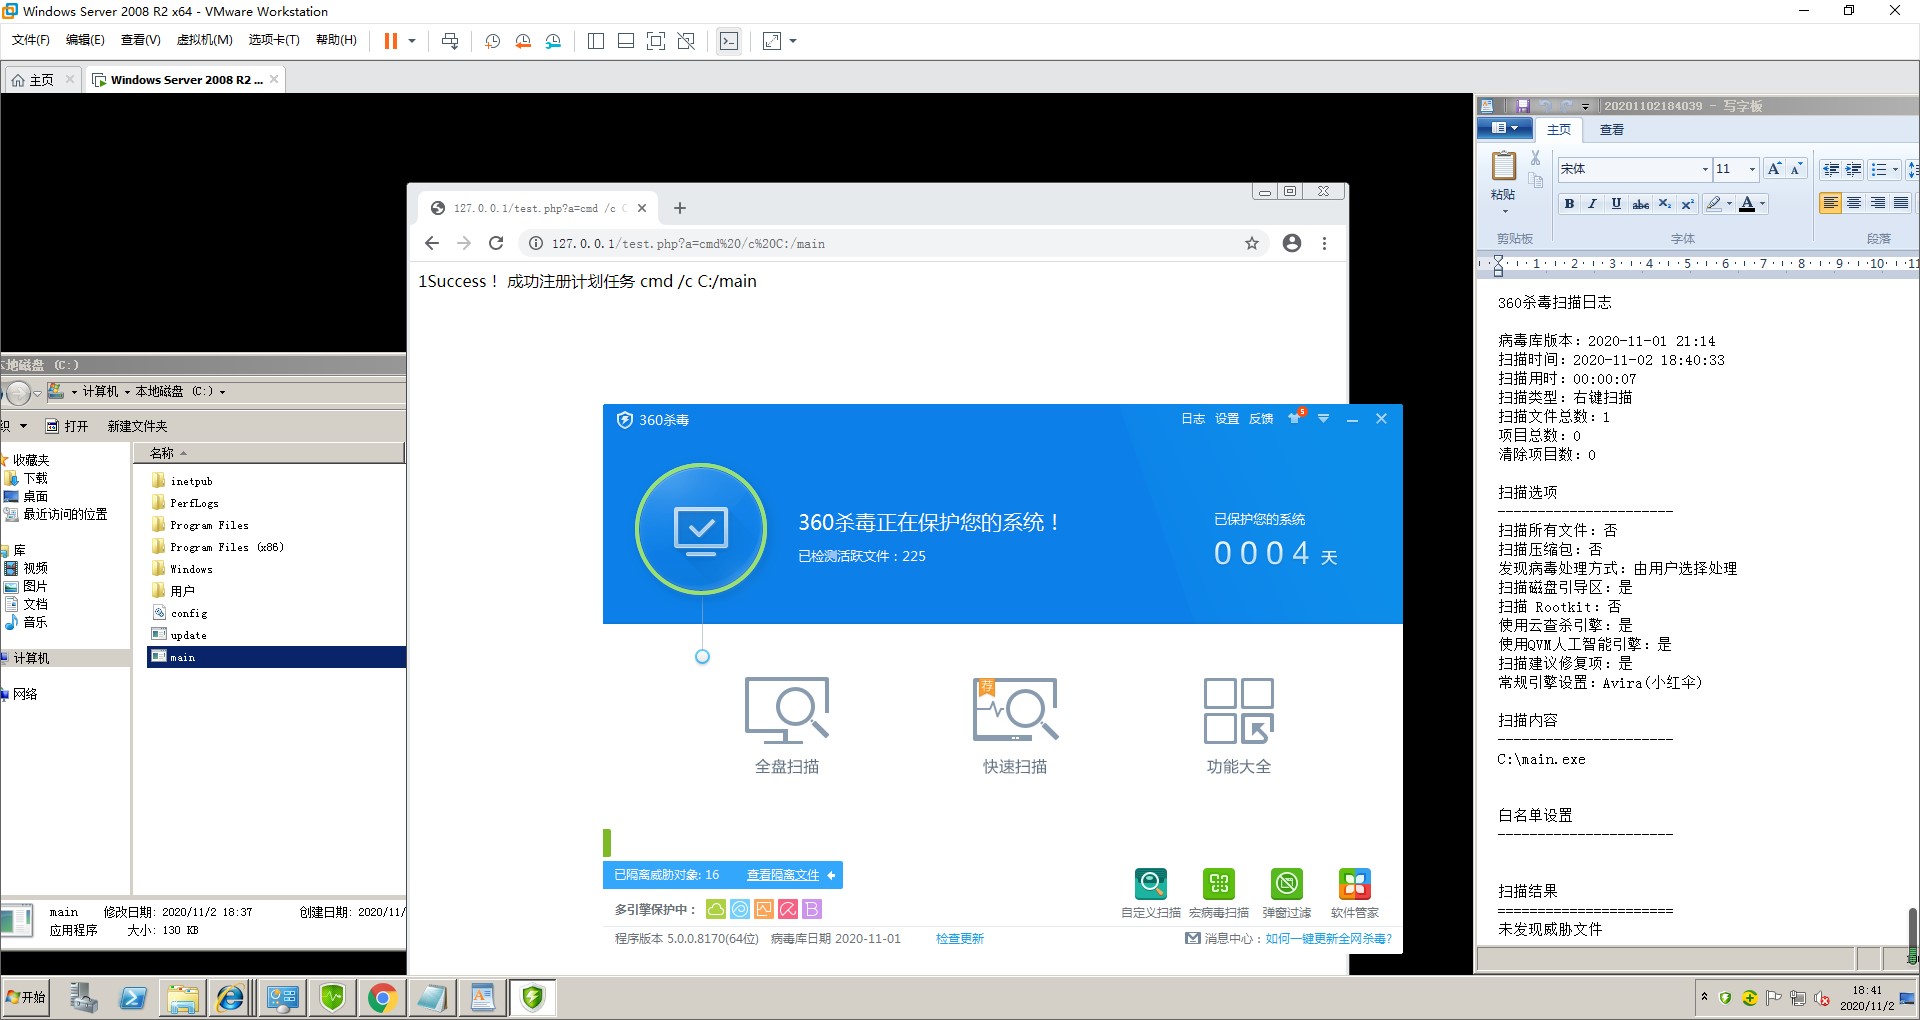The height and width of the screenshot is (1020, 1920).
Task: Revert VM to snapshot icon
Action: point(522,41)
